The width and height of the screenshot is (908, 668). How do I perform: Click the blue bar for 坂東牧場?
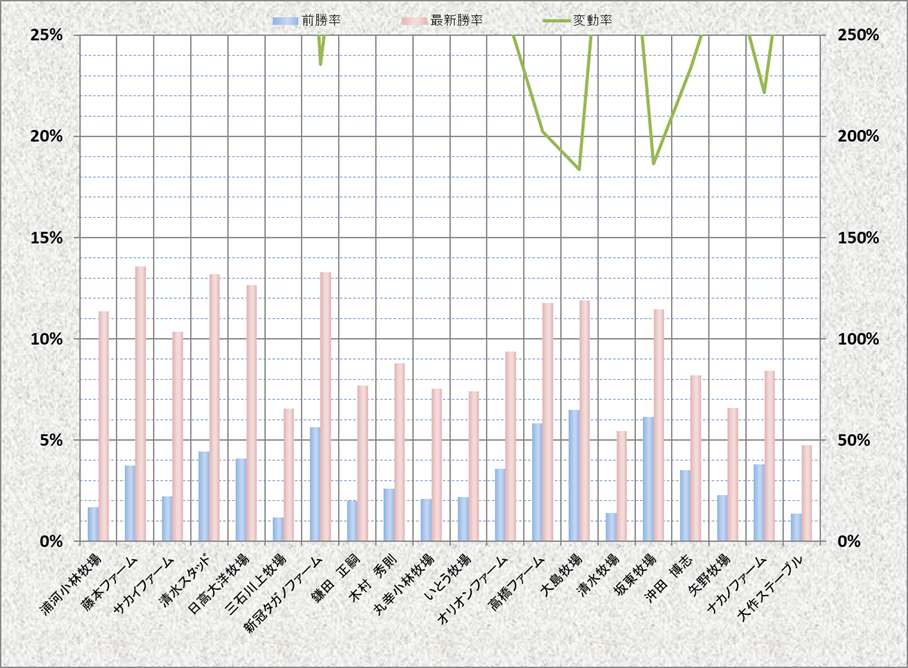coord(648,478)
